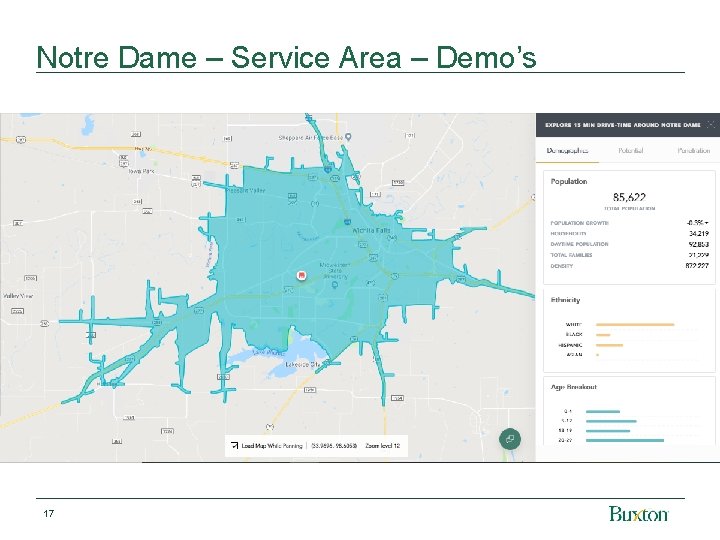The height and width of the screenshot is (540, 720).
Task: Click the Ethnicity card heading
Action: click(565, 300)
